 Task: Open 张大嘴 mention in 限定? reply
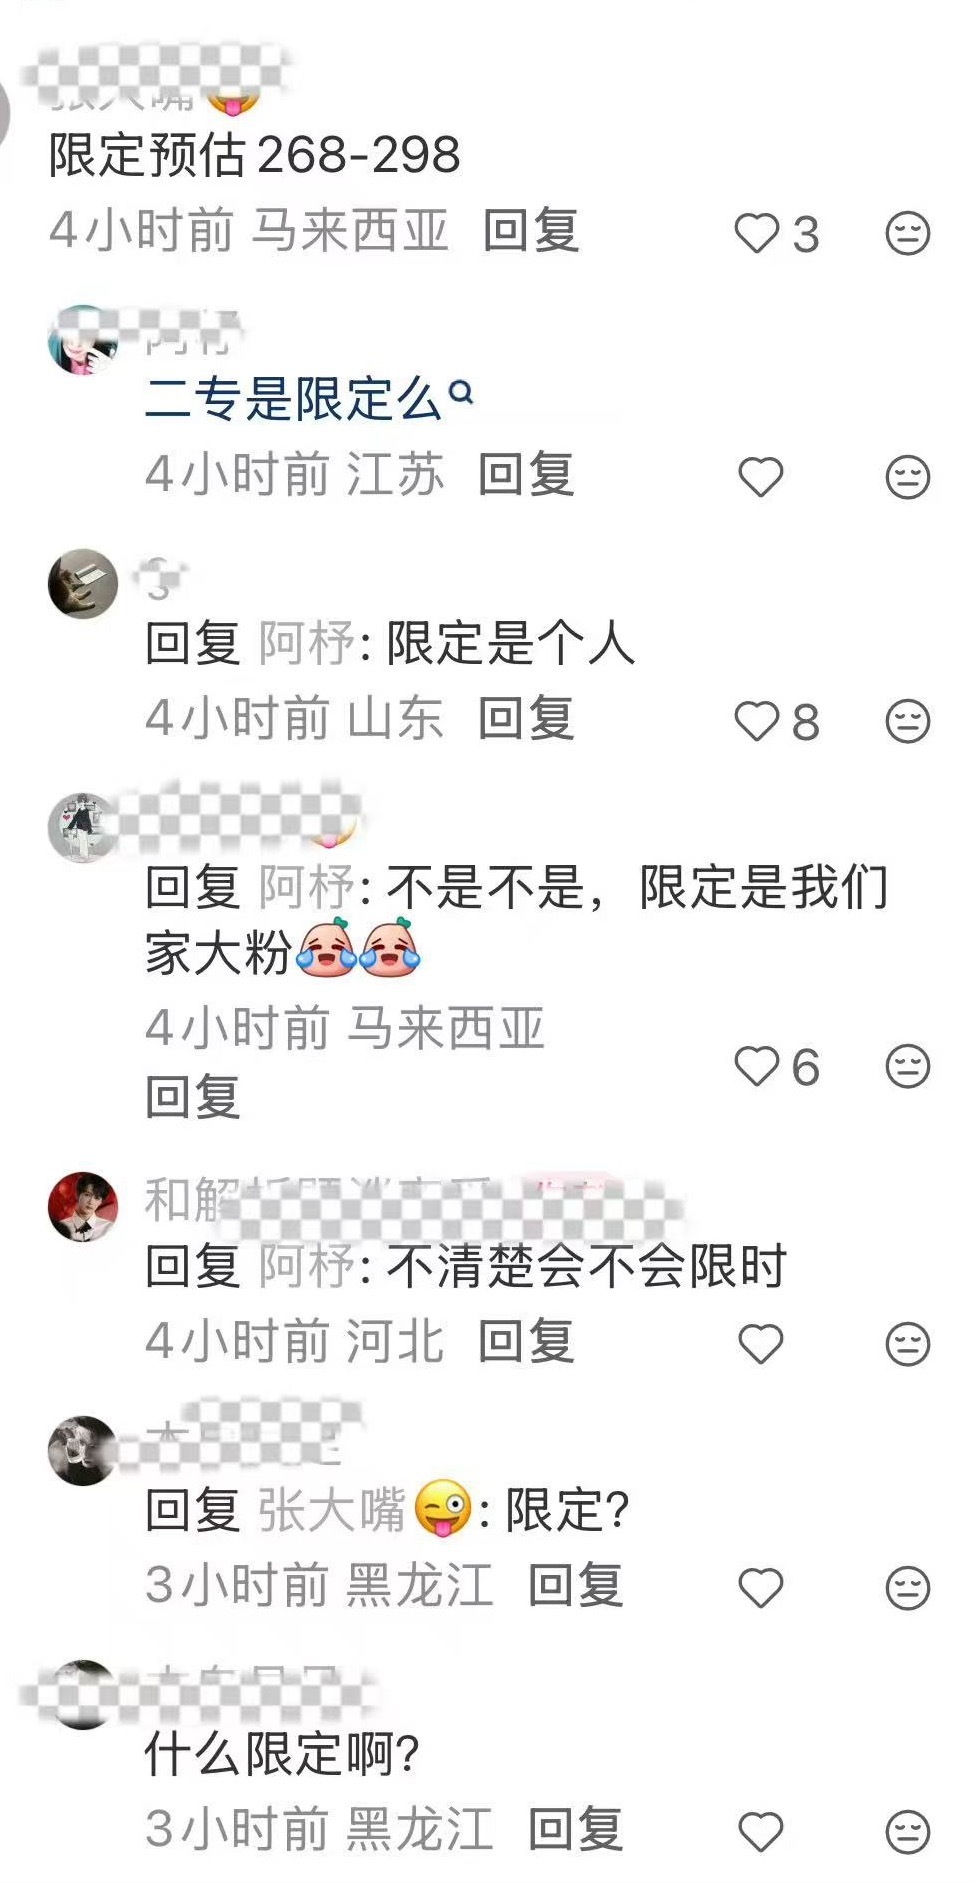point(365,1510)
